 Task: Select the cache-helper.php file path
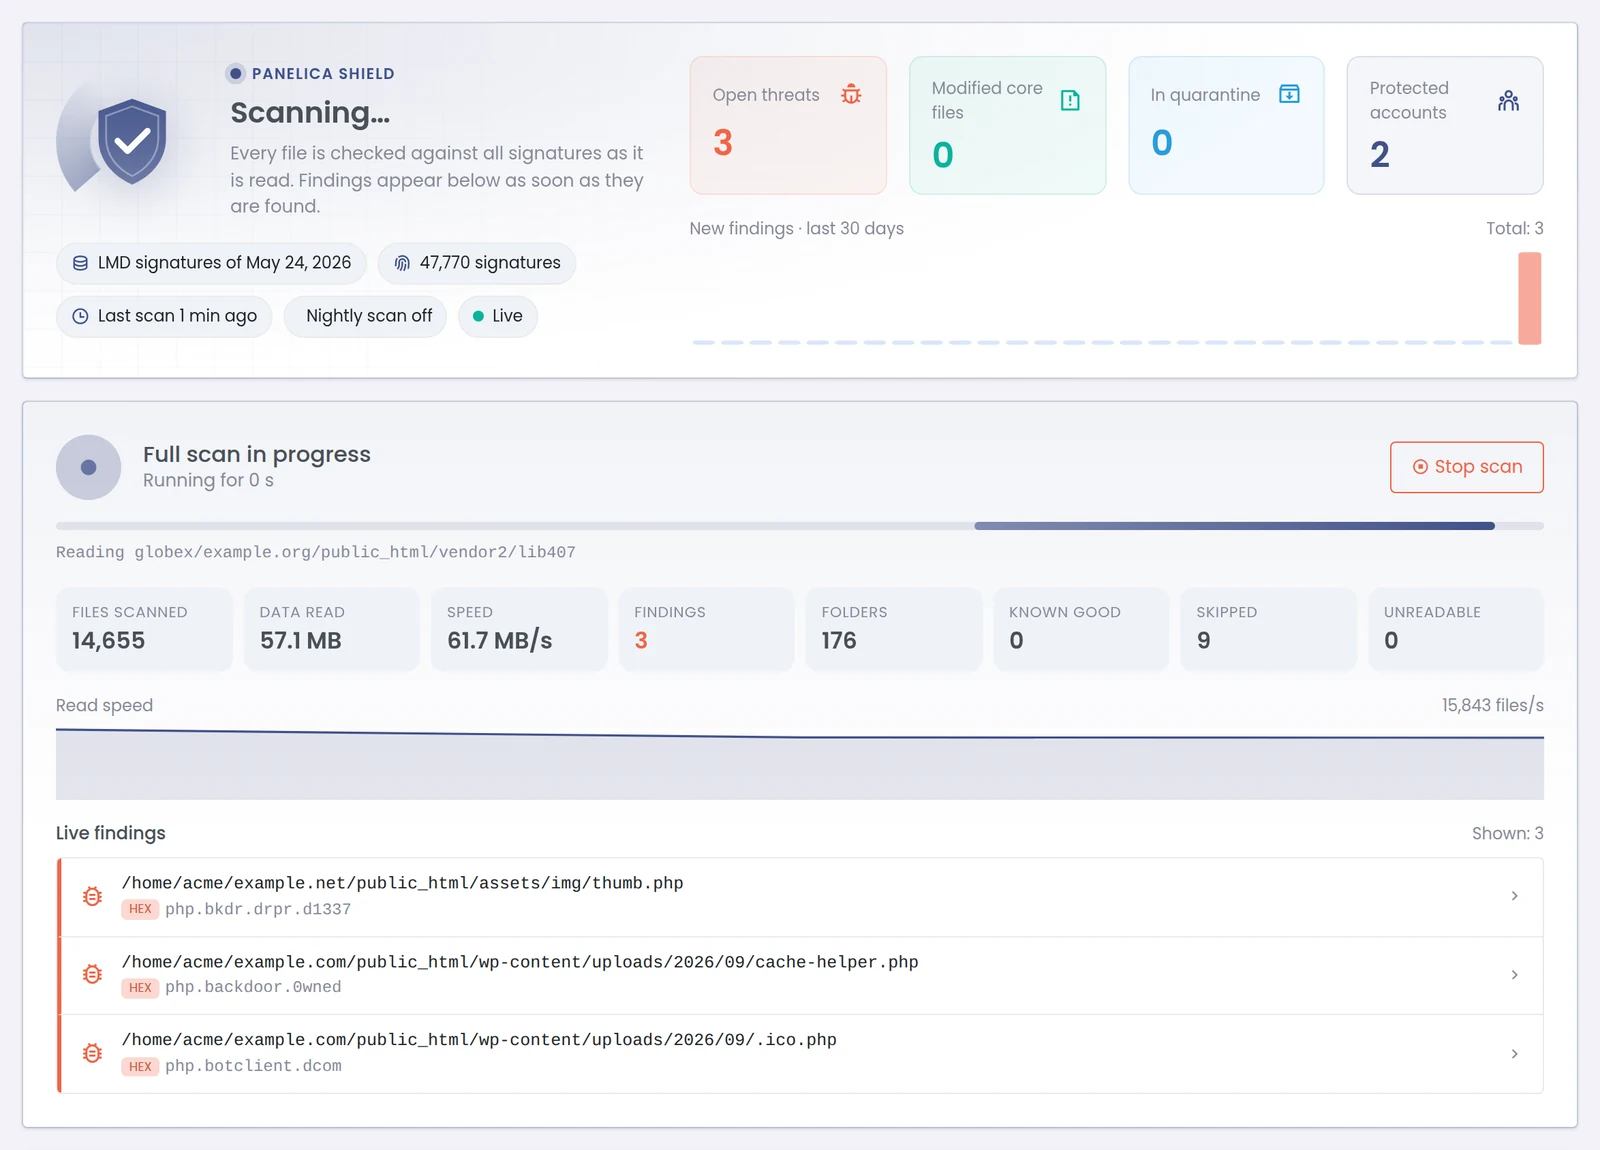point(520,962)
